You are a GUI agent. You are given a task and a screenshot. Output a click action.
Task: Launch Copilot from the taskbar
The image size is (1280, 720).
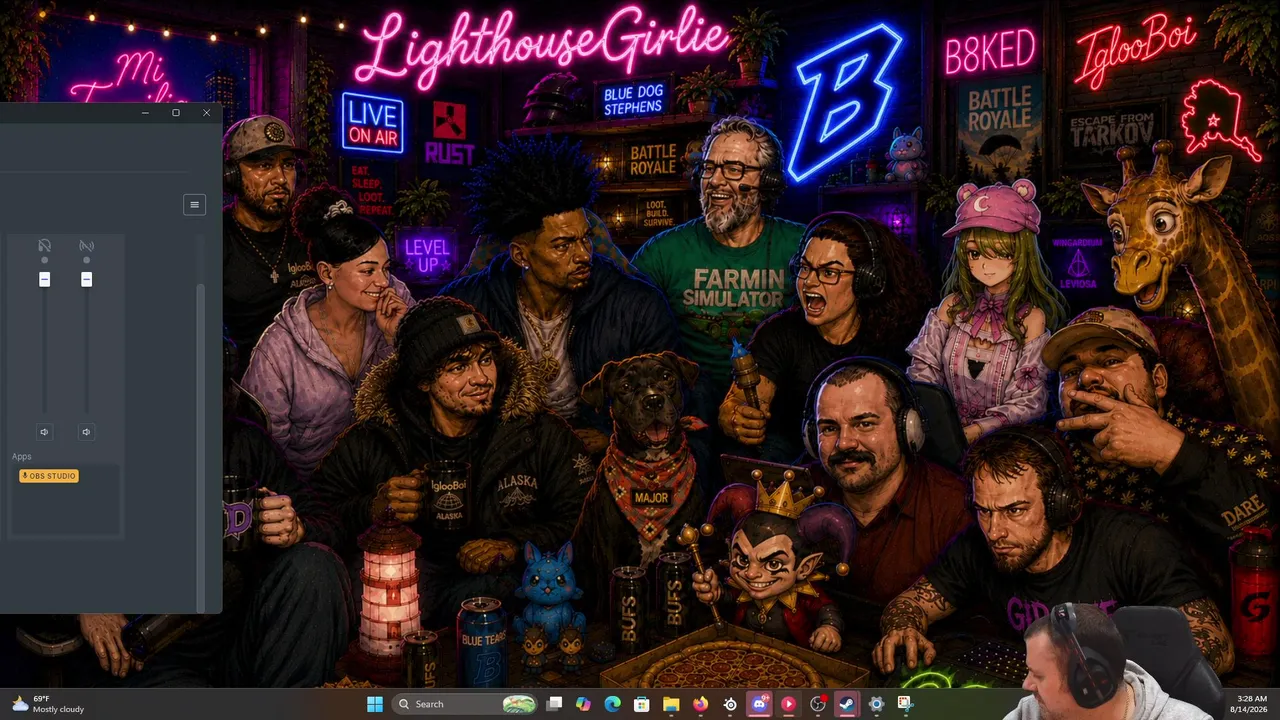[584, 704]
